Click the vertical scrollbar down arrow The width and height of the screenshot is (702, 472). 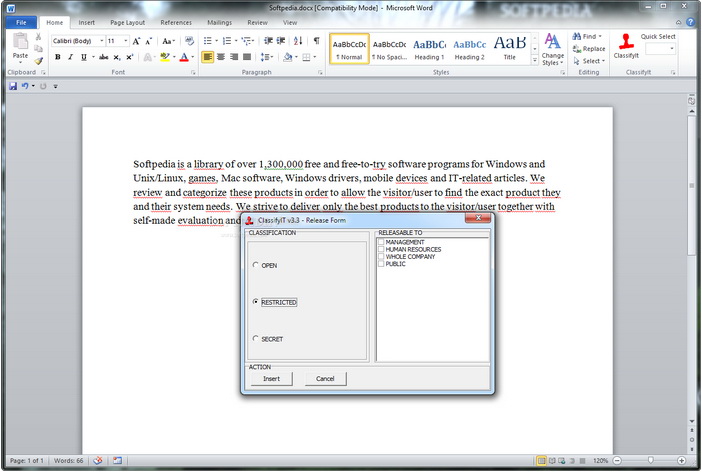pos(692,421)
